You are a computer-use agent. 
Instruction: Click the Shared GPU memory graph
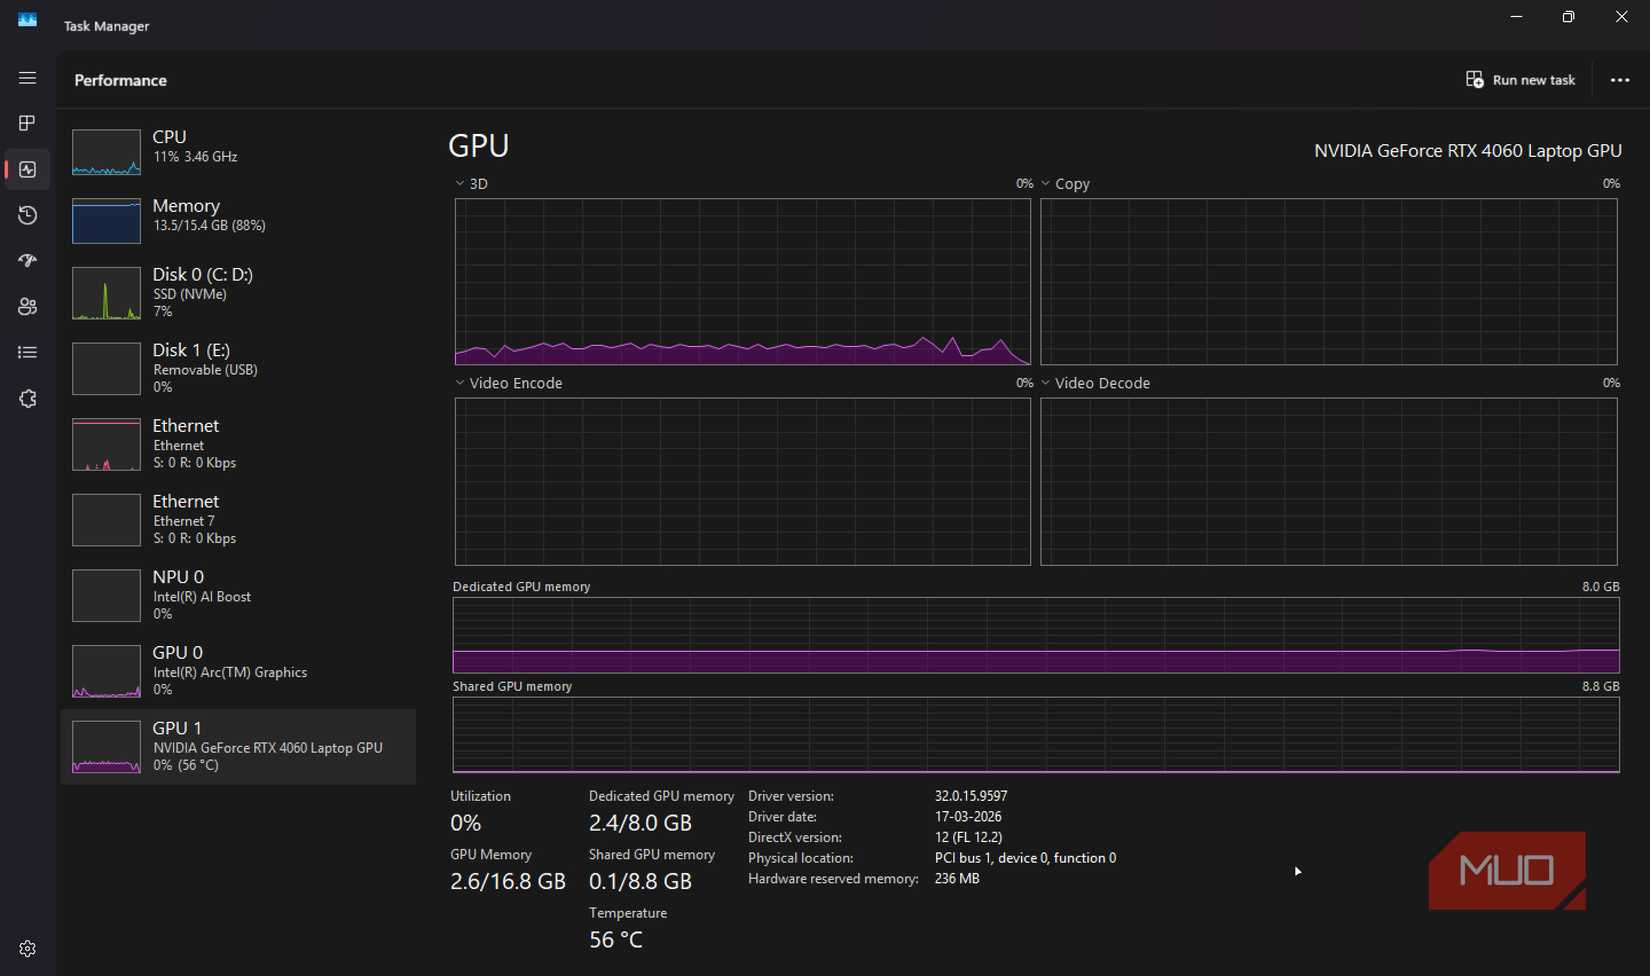point(1035,735)
